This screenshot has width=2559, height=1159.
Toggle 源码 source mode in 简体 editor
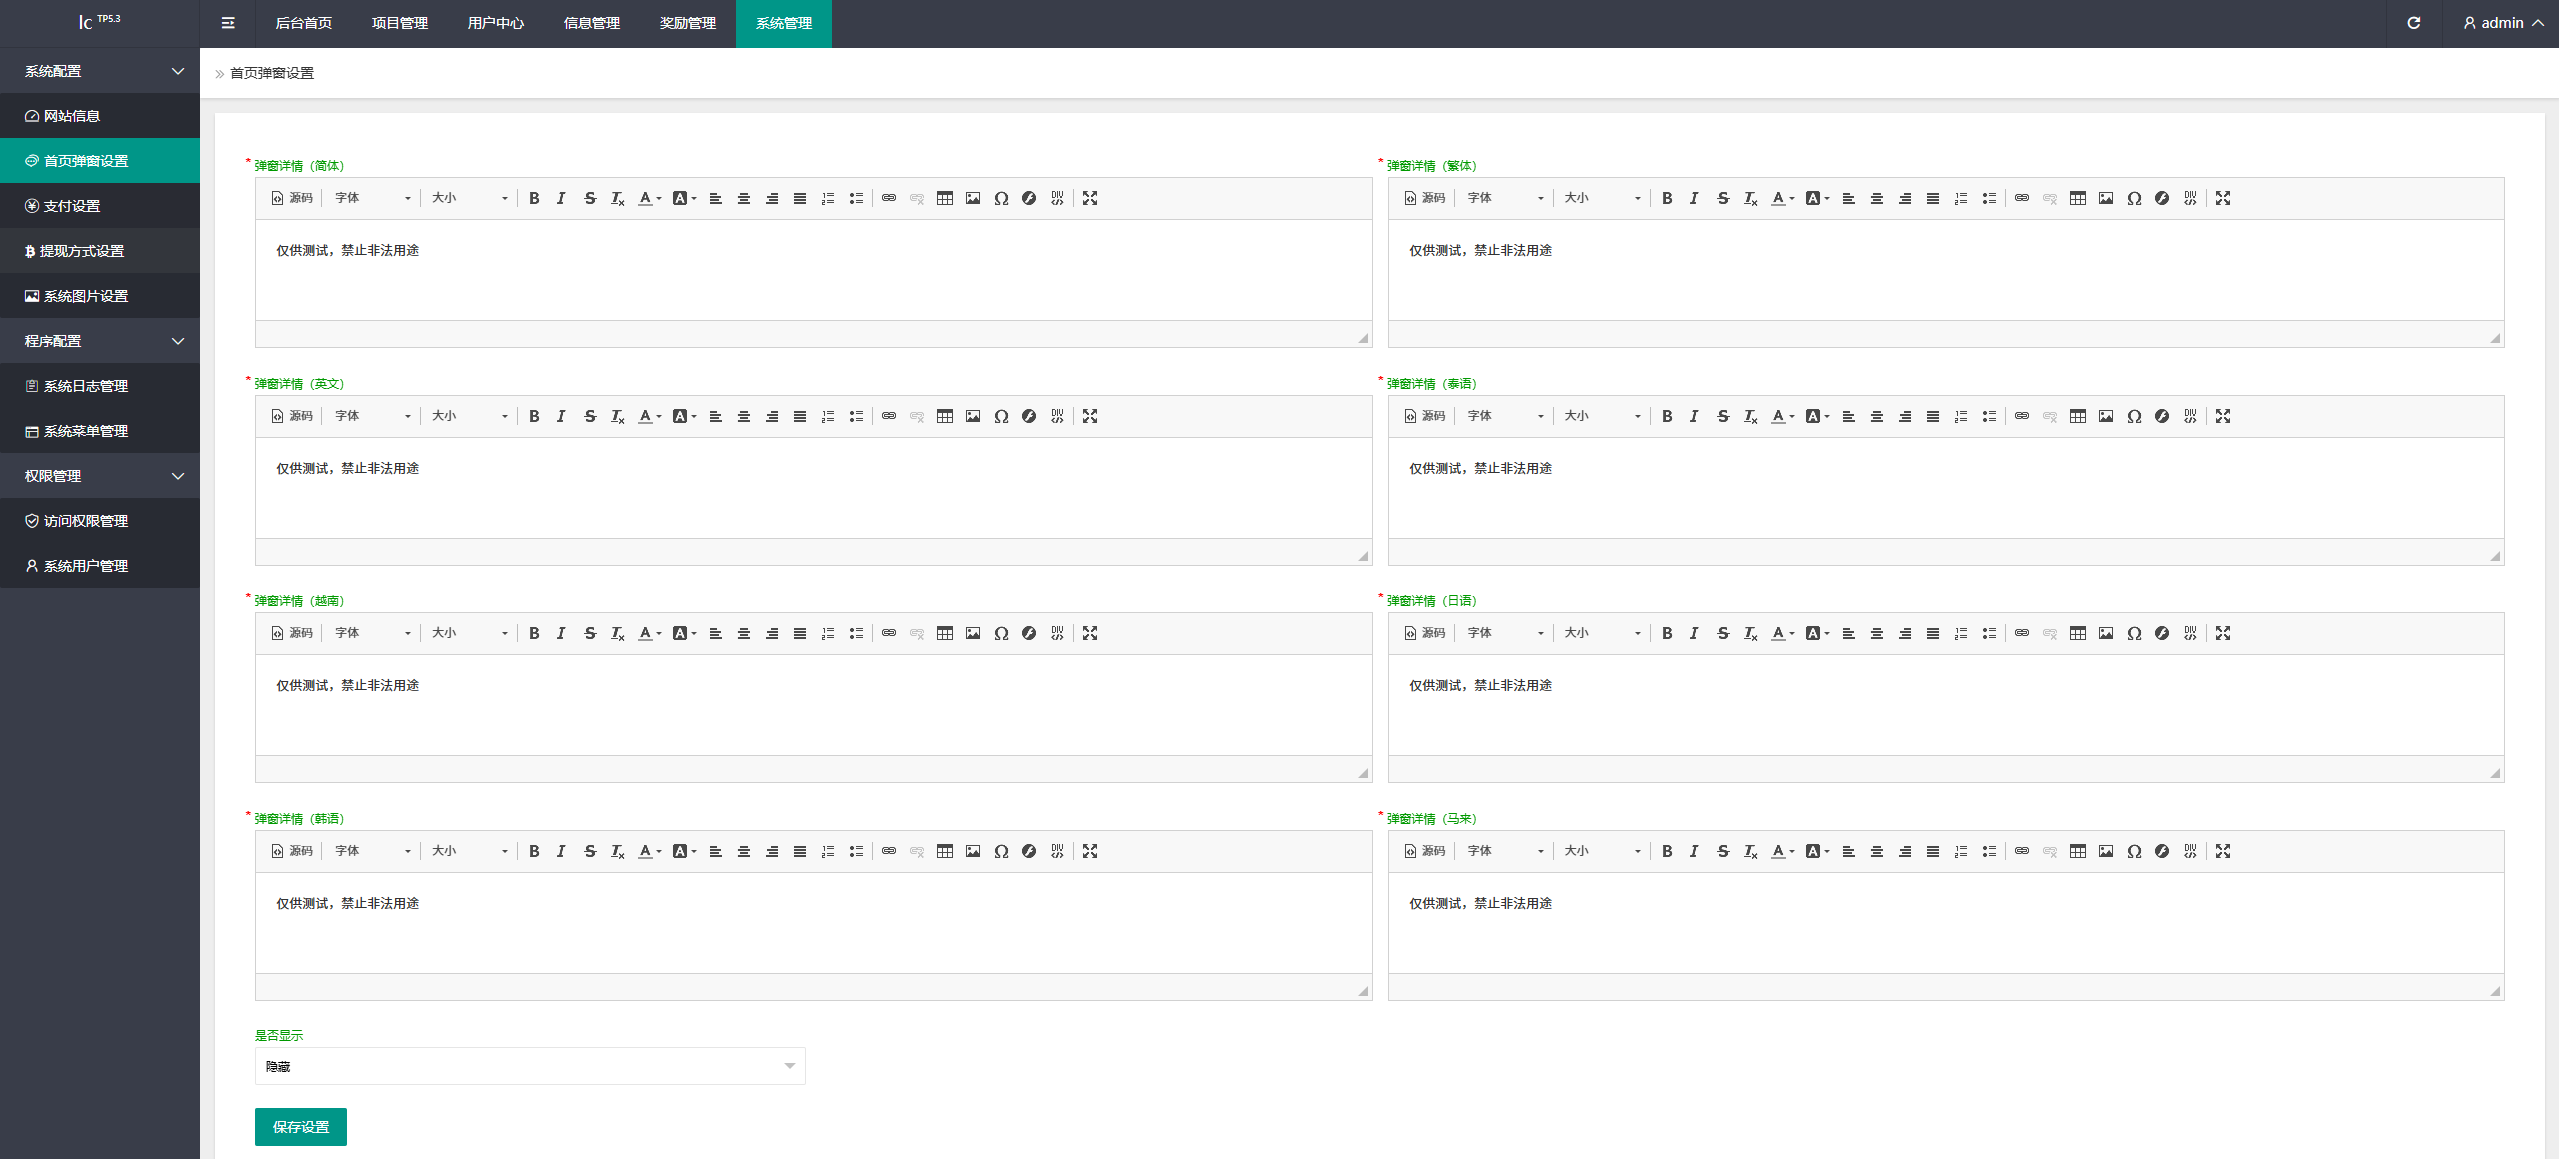292,198
